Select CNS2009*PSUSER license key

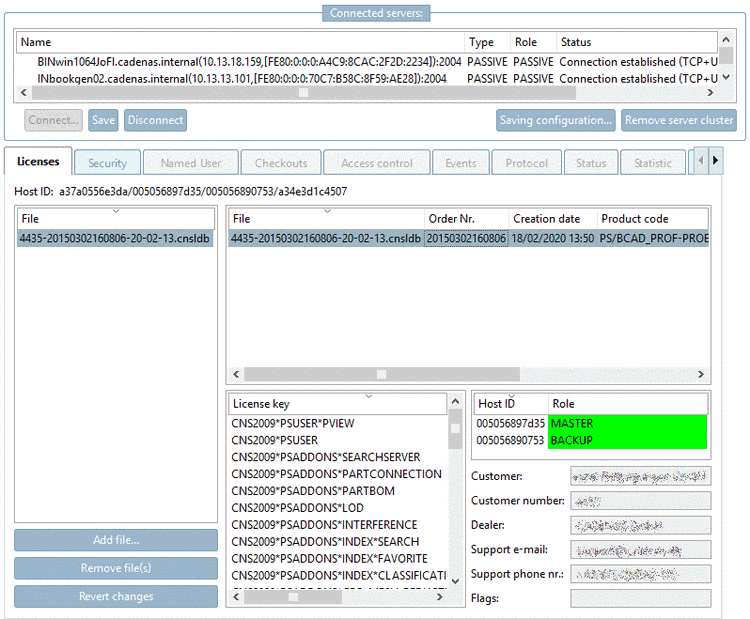(275, 440)
